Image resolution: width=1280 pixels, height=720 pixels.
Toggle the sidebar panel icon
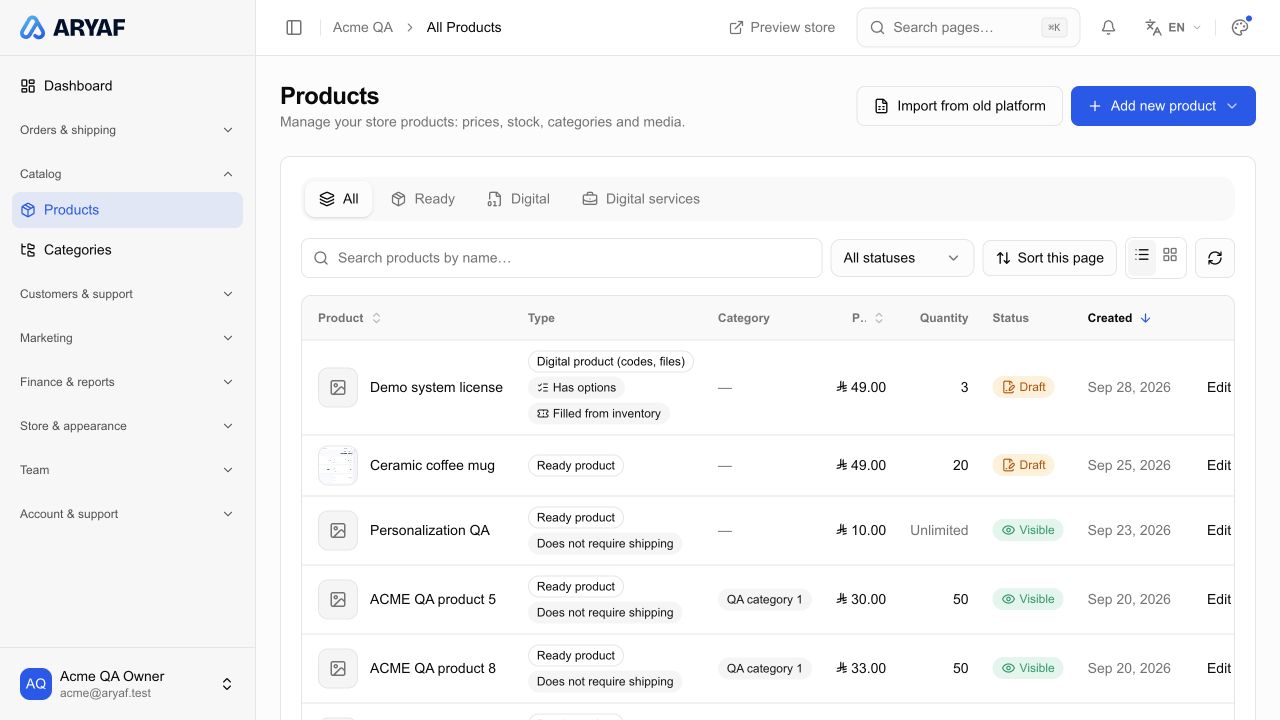pyautogui.click(x=294, y=28)
